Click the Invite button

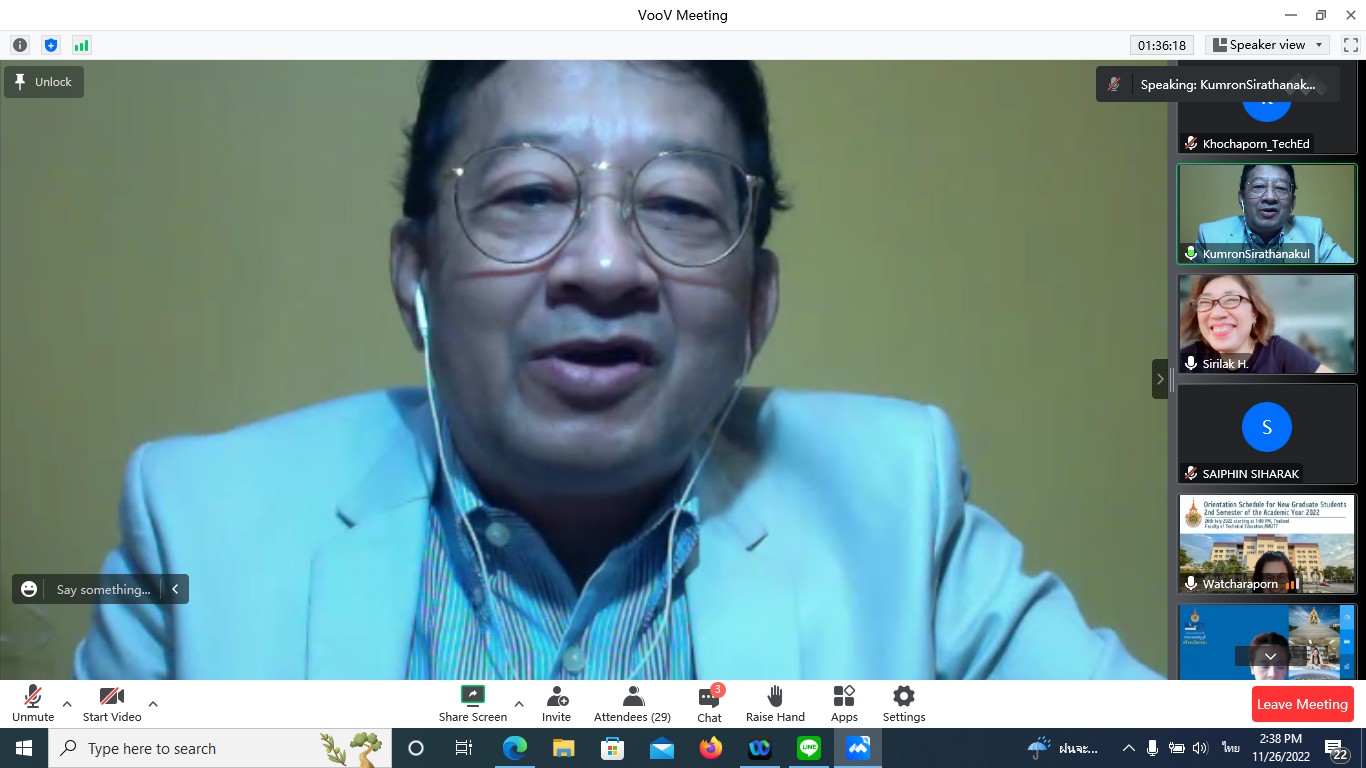[557, 704]
